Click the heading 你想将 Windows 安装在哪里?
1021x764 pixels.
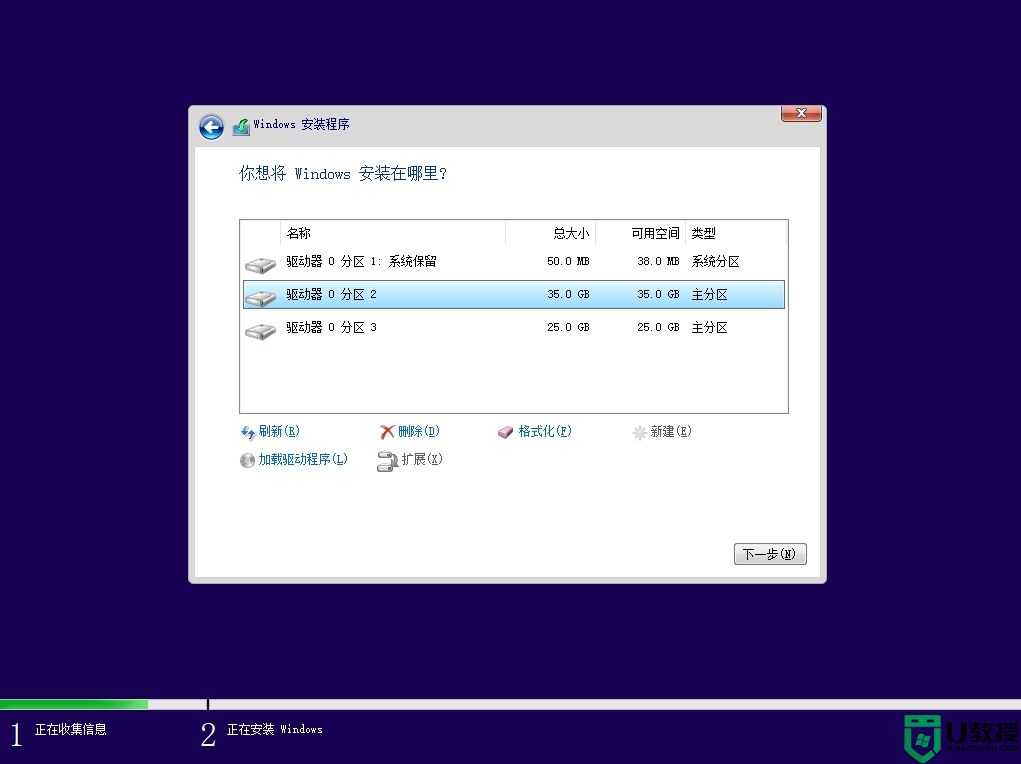343,174
